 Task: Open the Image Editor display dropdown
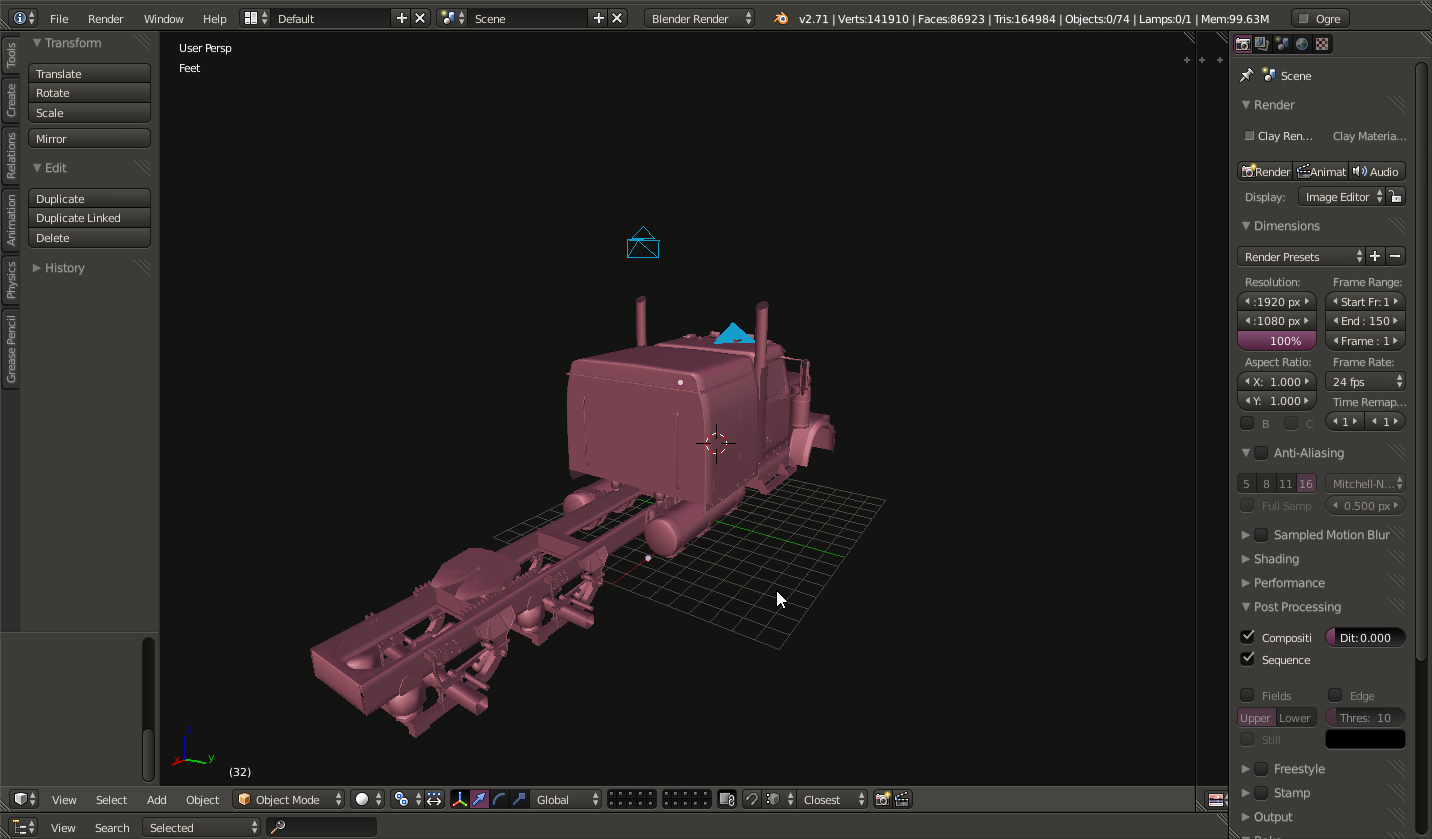pyautogui.click(x=1342, y=197)
